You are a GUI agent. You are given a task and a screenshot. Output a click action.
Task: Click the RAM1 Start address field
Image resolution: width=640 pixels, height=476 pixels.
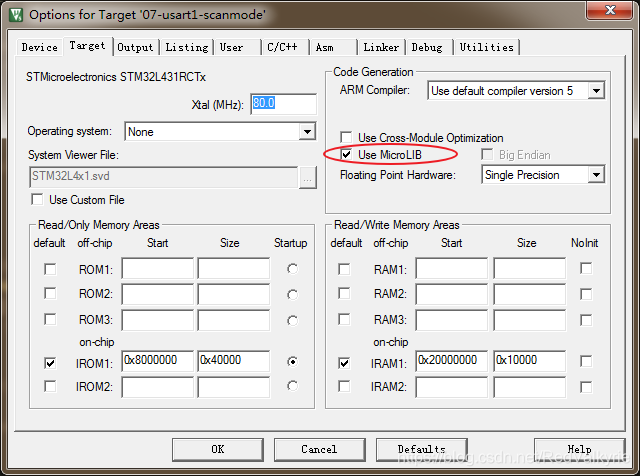(x=452, y=268)
